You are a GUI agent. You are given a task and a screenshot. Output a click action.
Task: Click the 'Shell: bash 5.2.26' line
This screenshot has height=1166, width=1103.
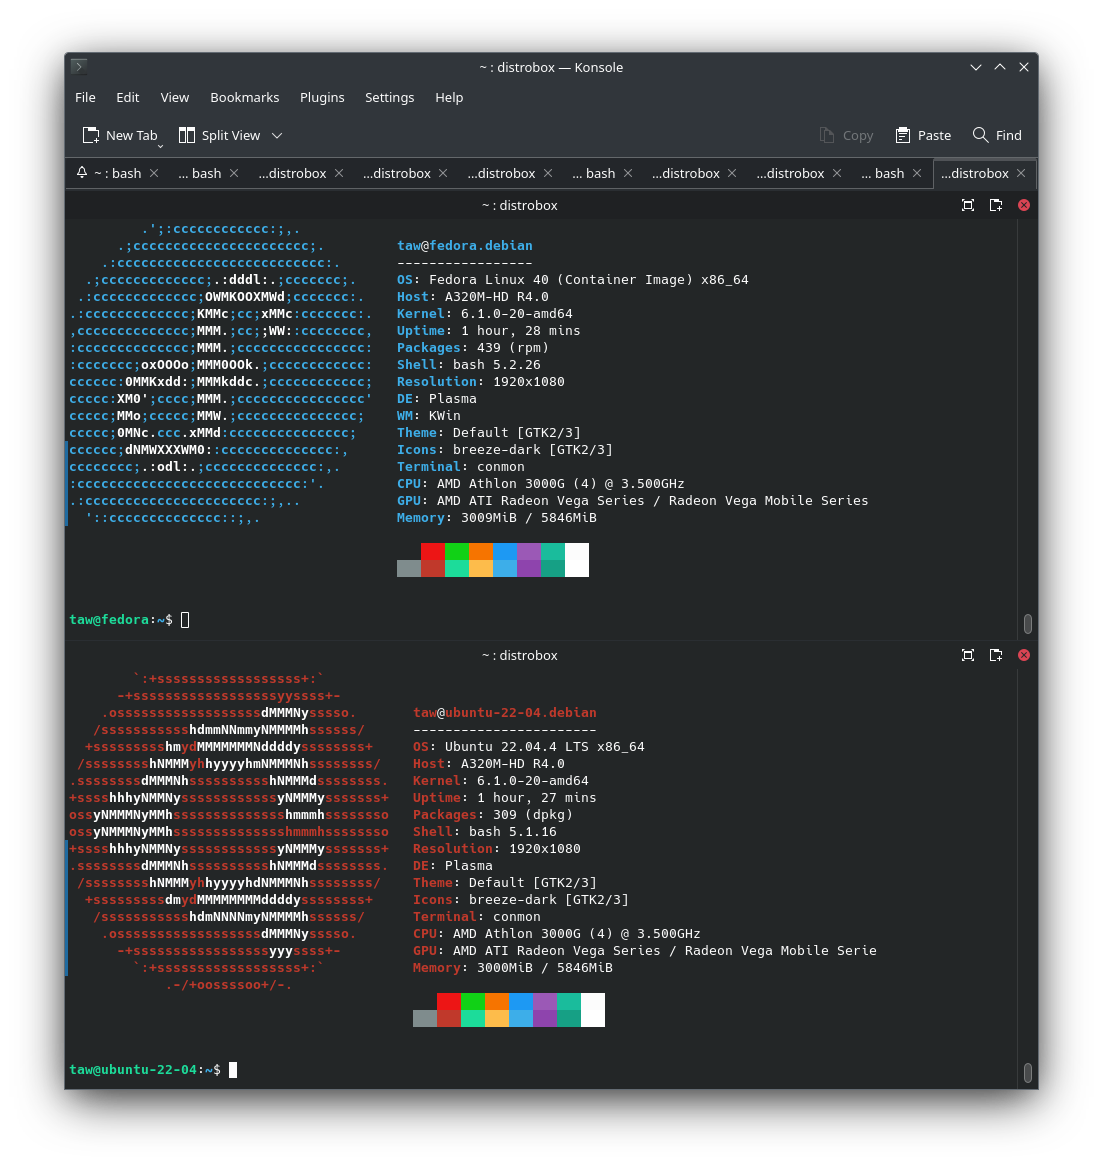point(469,364)
